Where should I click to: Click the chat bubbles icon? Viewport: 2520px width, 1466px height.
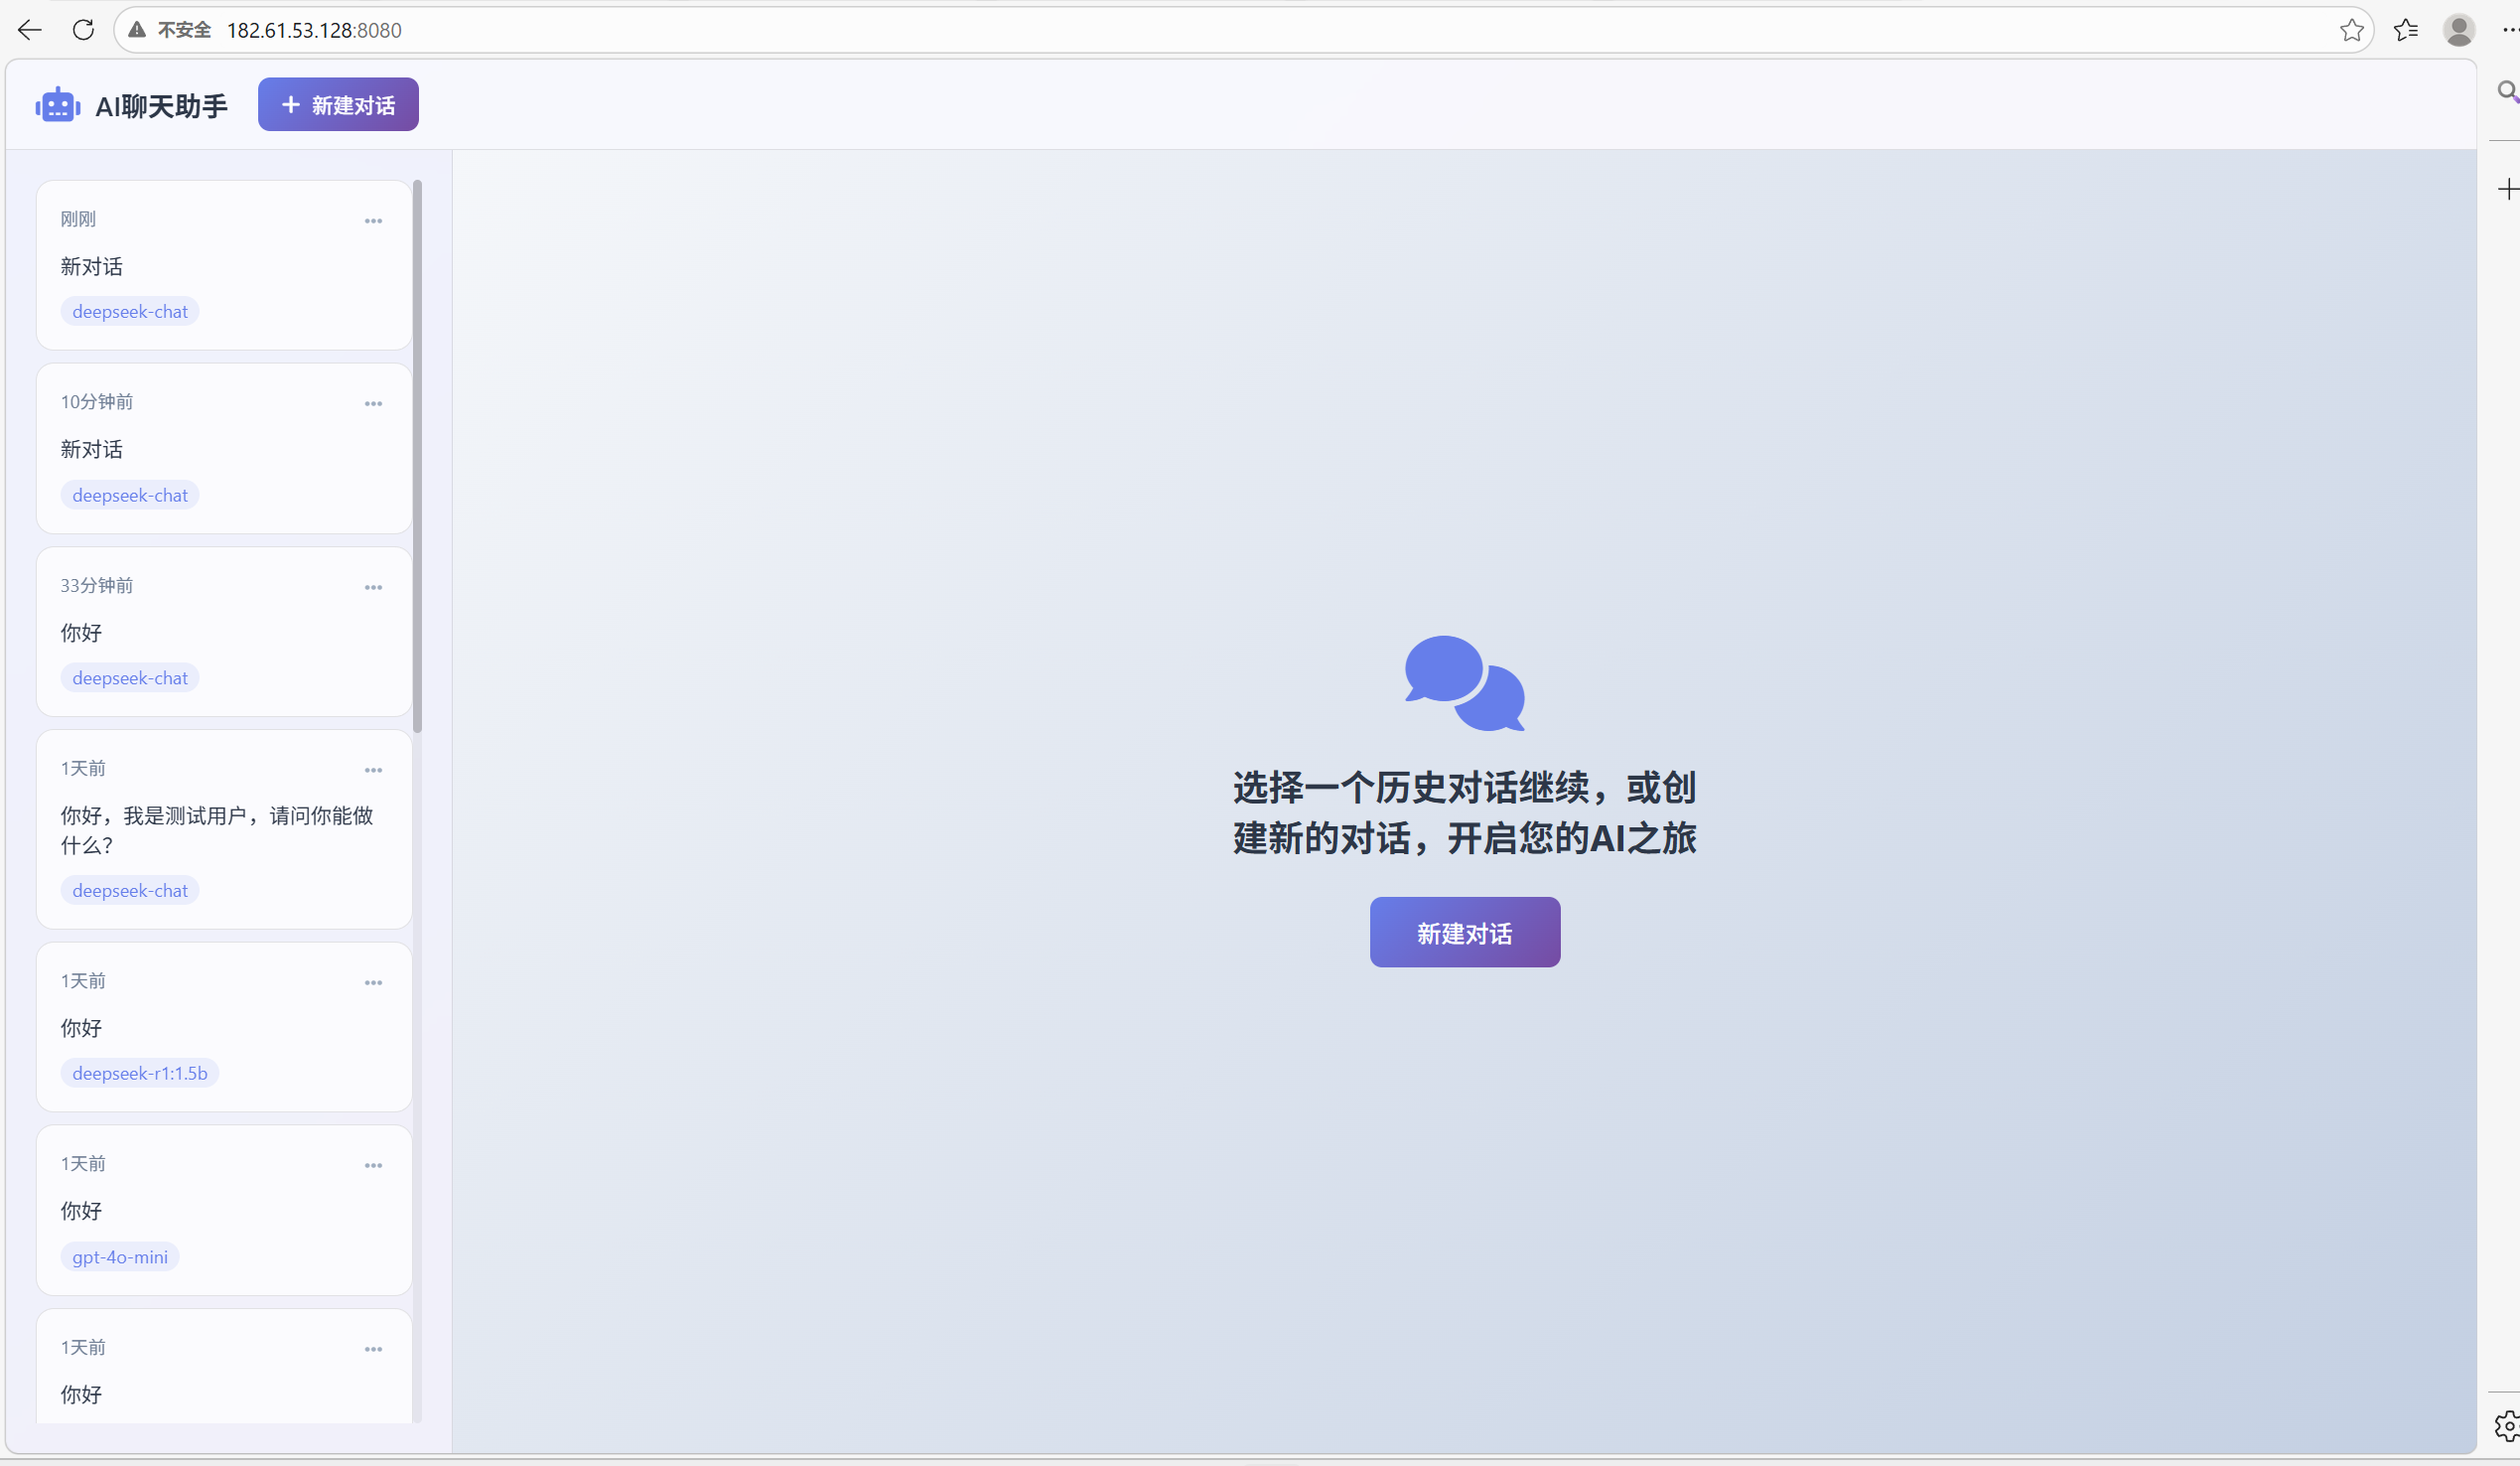click(x=1464, y=683)
